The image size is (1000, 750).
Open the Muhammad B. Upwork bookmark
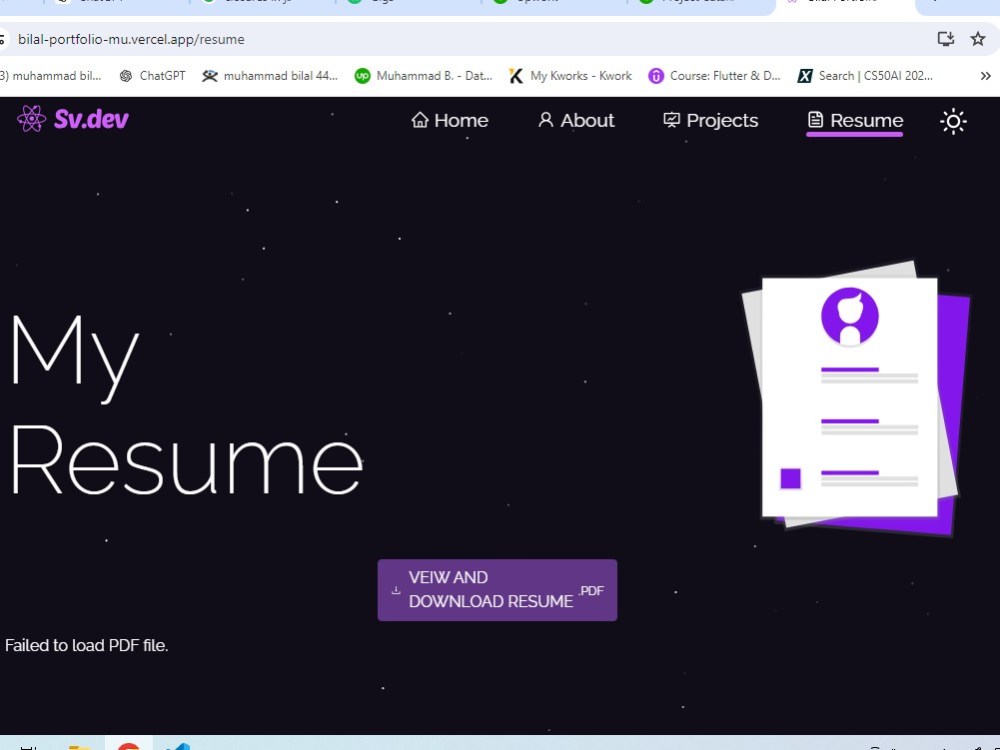coord(423,76)
